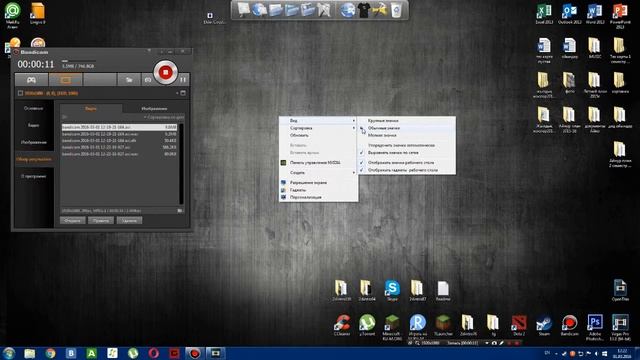Image resolution: width=640 pixels, height=360 pixels.
Task: Open the Обзор результатов section in Bandicam sidebar
Action: coord(33,159)
